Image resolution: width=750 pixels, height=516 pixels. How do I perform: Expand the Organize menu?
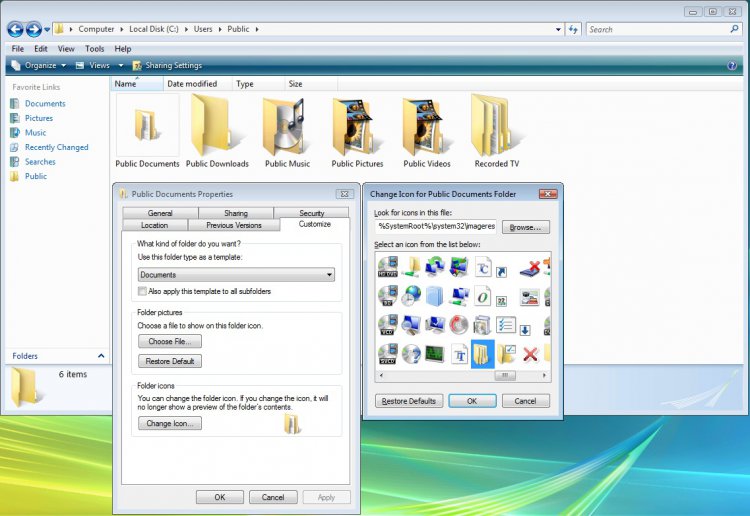point(39,66)
